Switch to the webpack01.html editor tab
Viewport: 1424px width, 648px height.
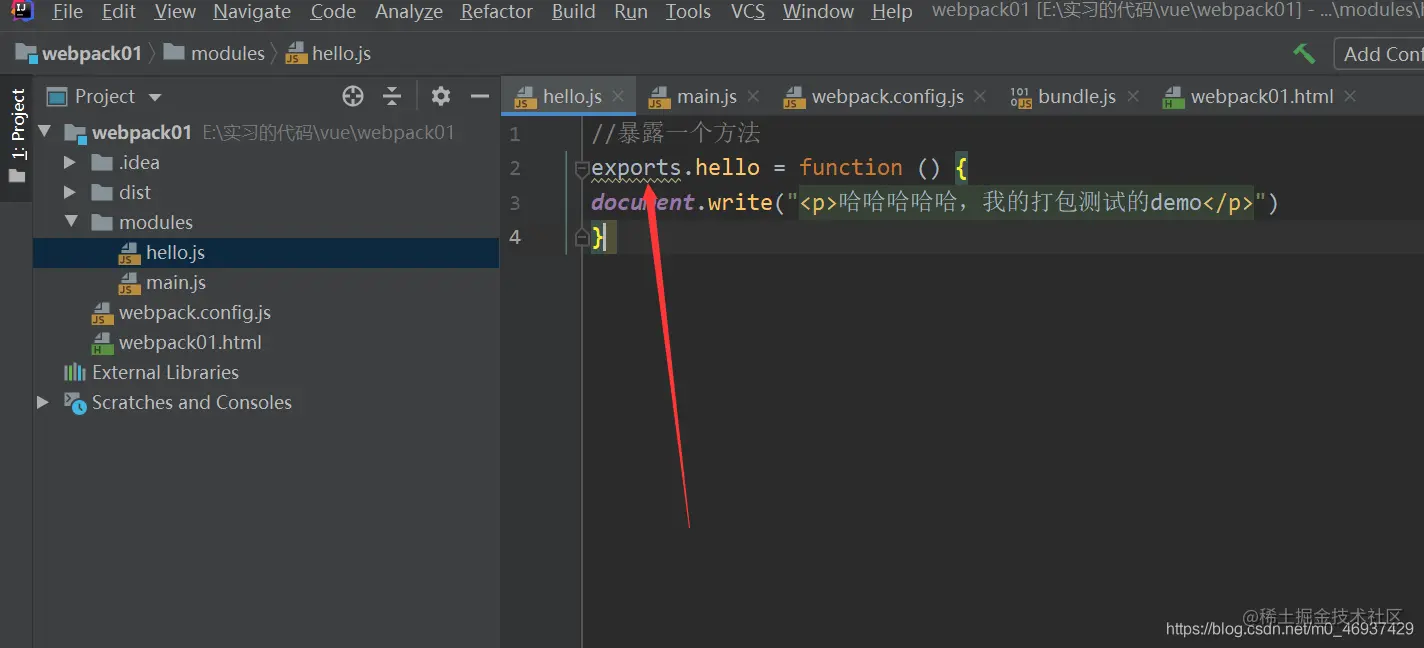click(x=1262, y=96)
